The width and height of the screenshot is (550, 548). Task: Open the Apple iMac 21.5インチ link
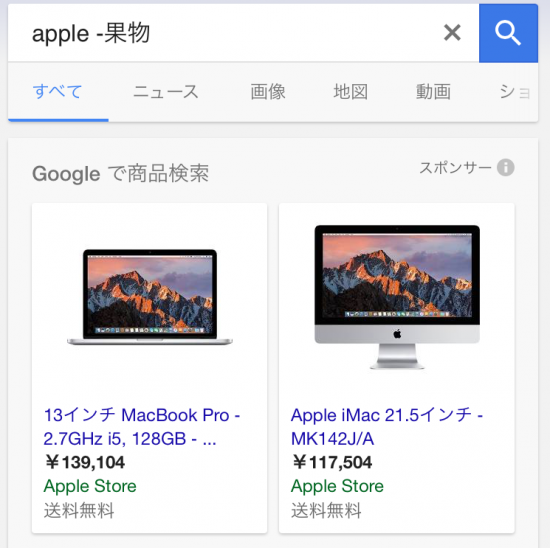(x=387, y=427)
